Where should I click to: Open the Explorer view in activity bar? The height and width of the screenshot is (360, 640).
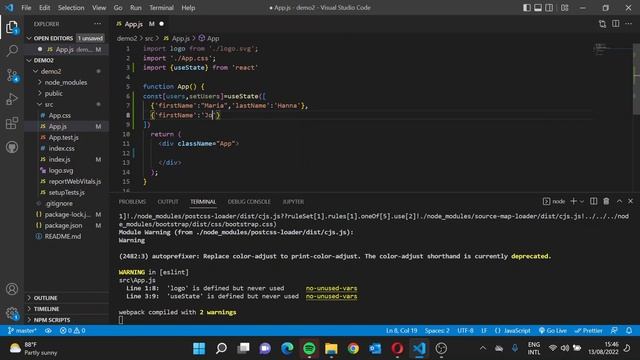tap(12, 28)
